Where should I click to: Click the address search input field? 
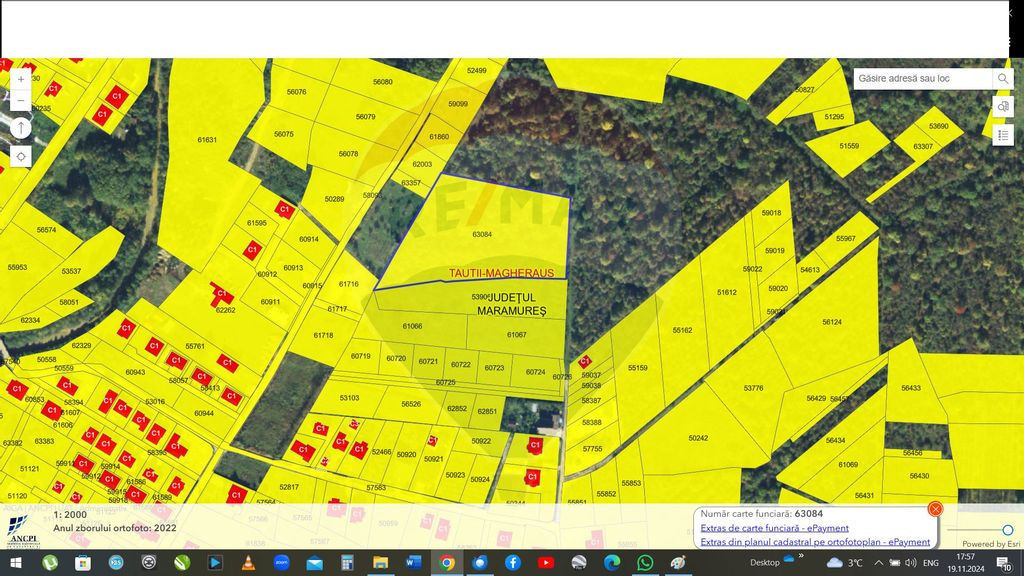[922, 79]
